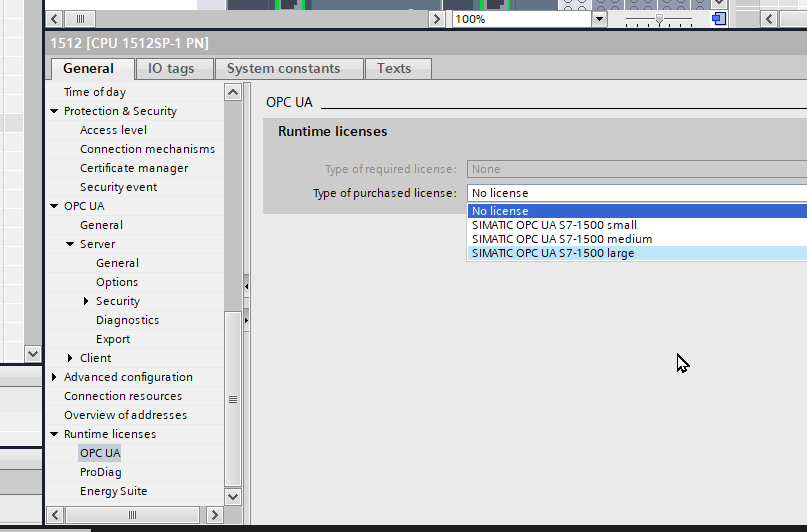Click the navigation tree vertical scrollbar thumb

tap(233, 399)
